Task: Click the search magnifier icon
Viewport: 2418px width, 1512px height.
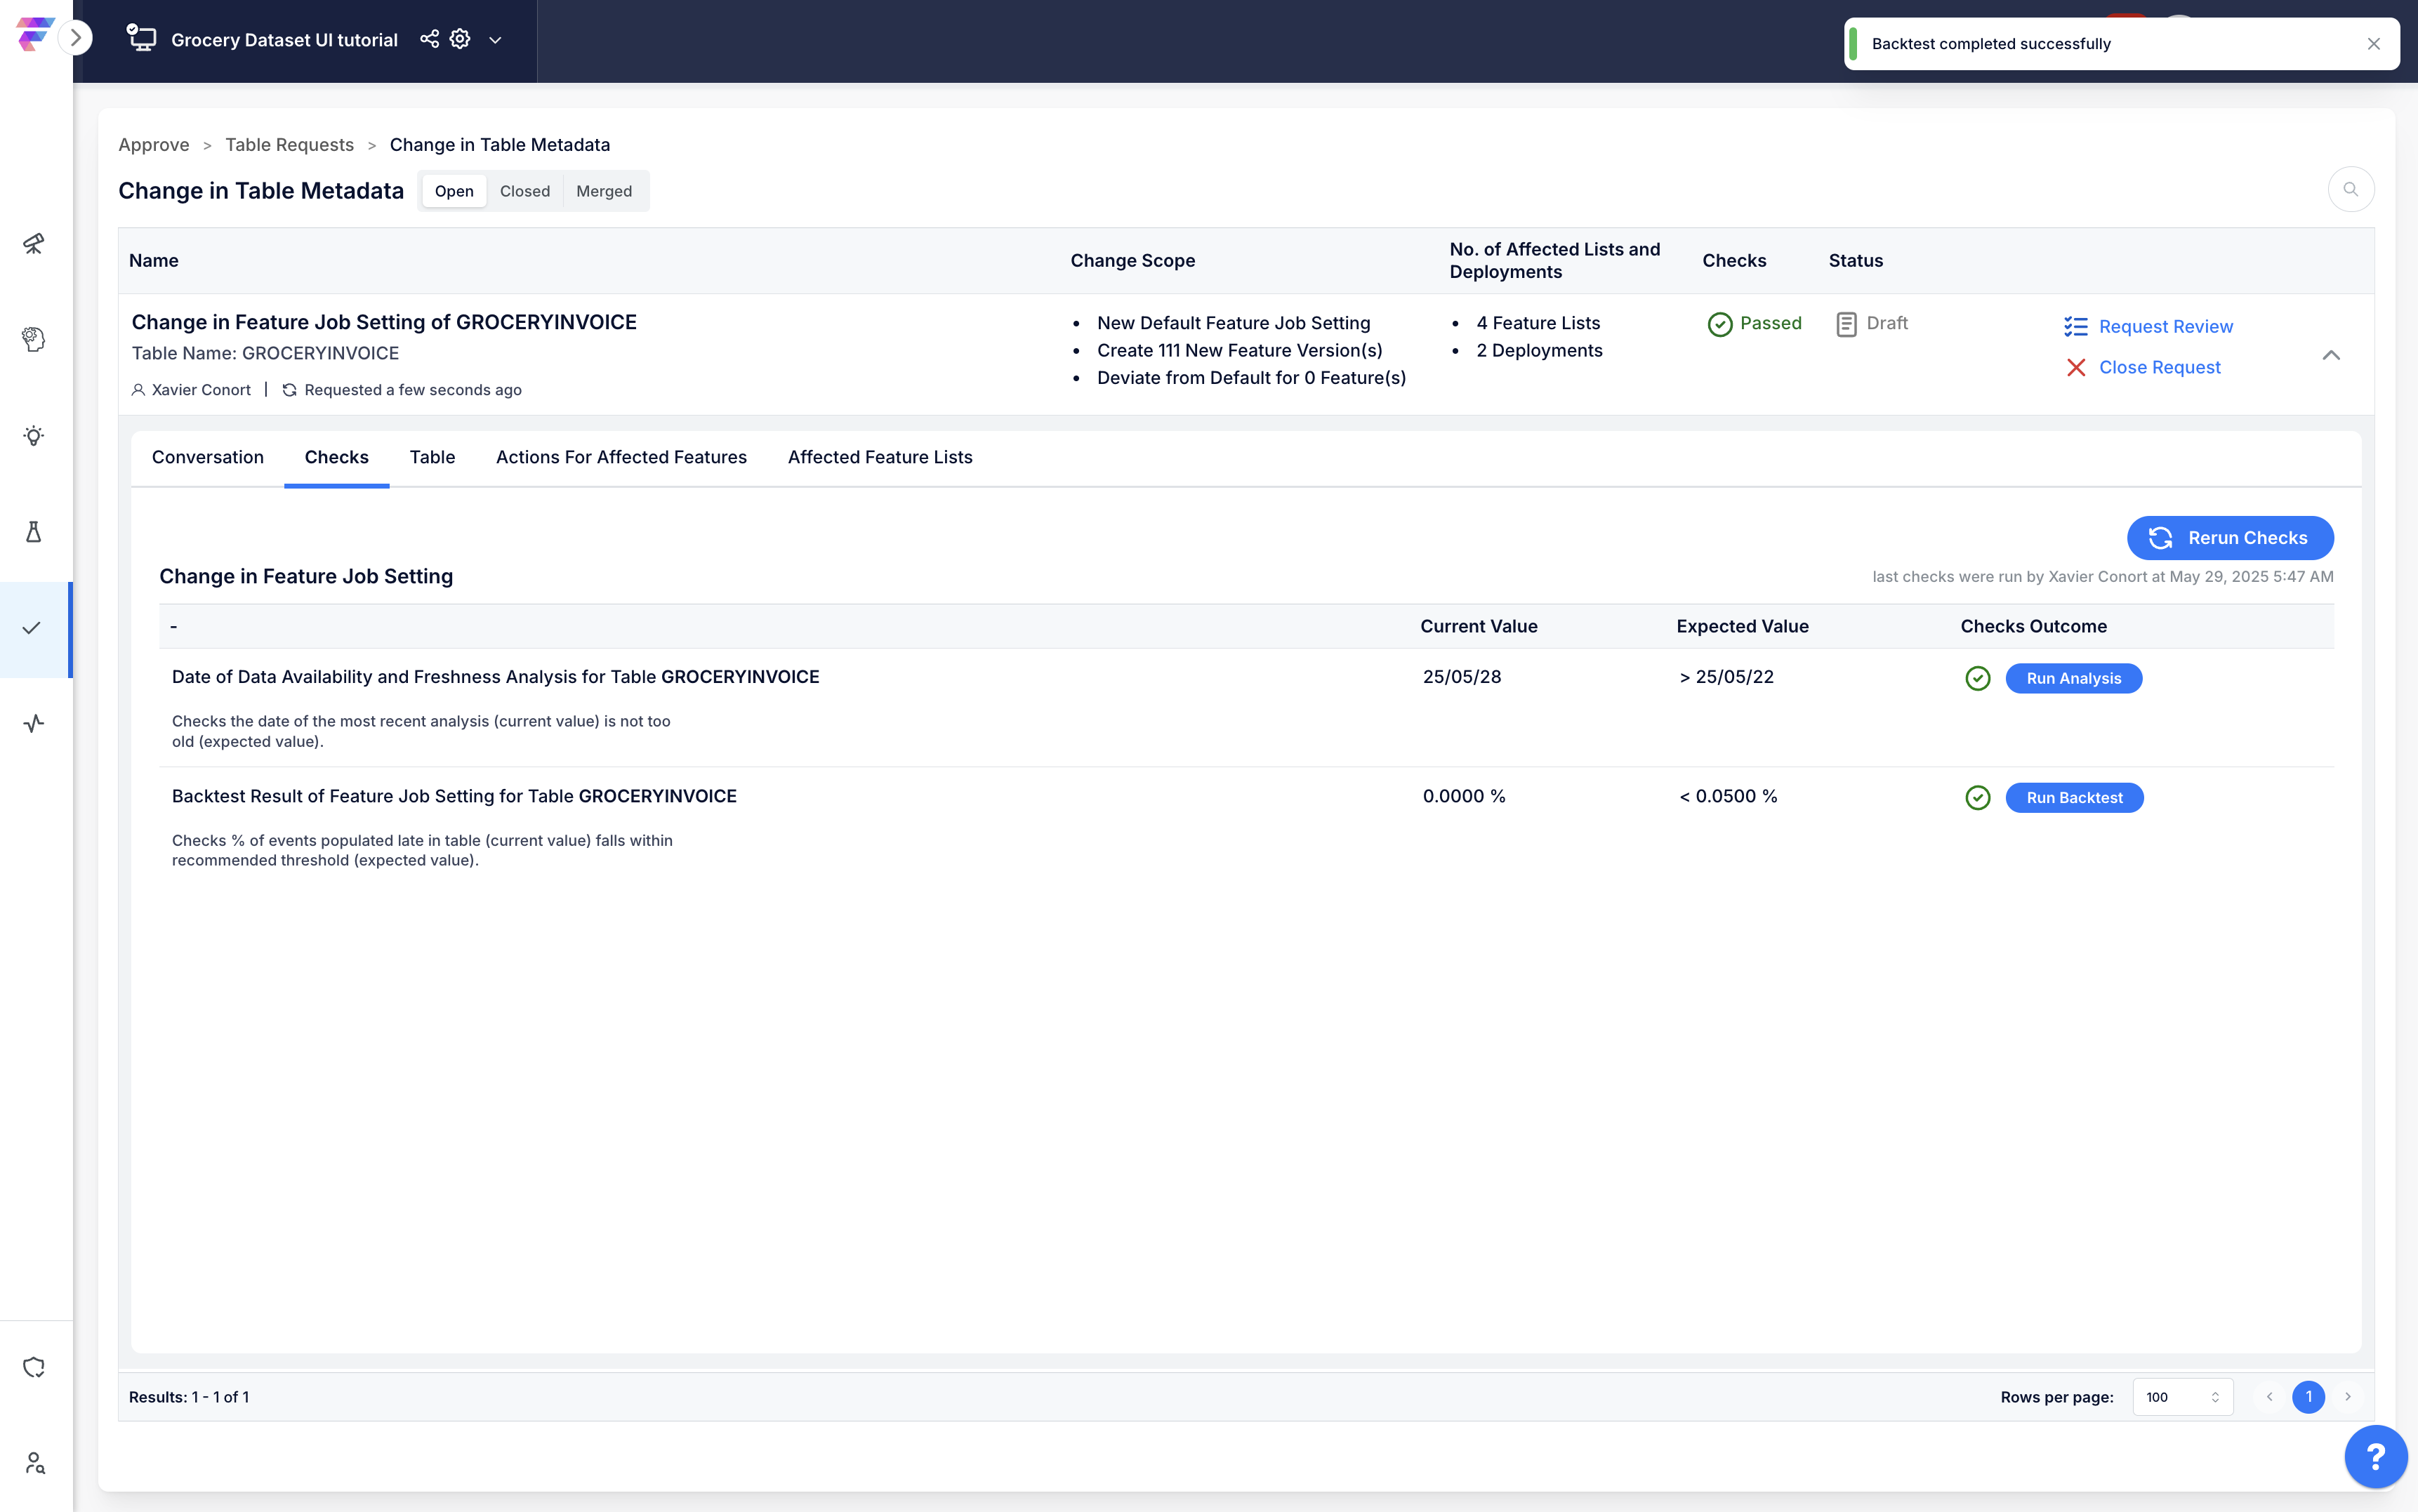Action: [2350, 189]
